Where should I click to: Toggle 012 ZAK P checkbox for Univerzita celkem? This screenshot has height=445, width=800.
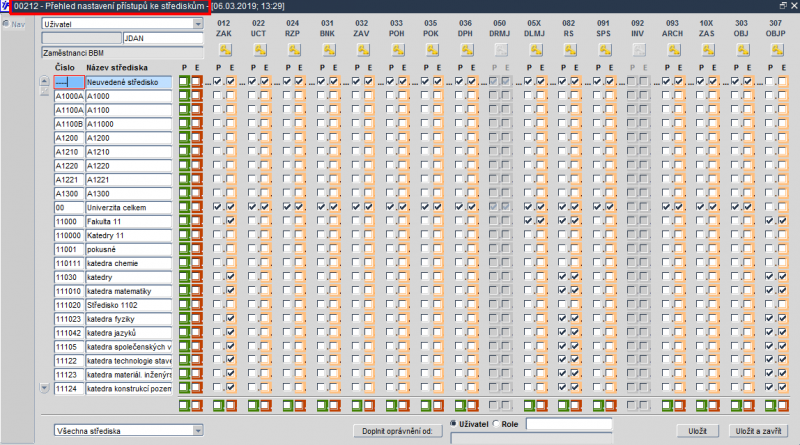pos(218,207)
